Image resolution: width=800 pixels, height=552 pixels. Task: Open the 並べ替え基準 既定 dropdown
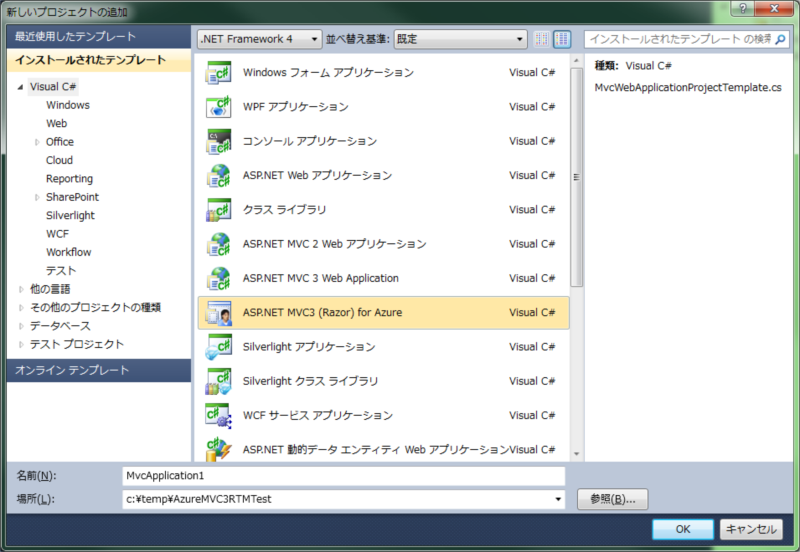pos(460,39)
